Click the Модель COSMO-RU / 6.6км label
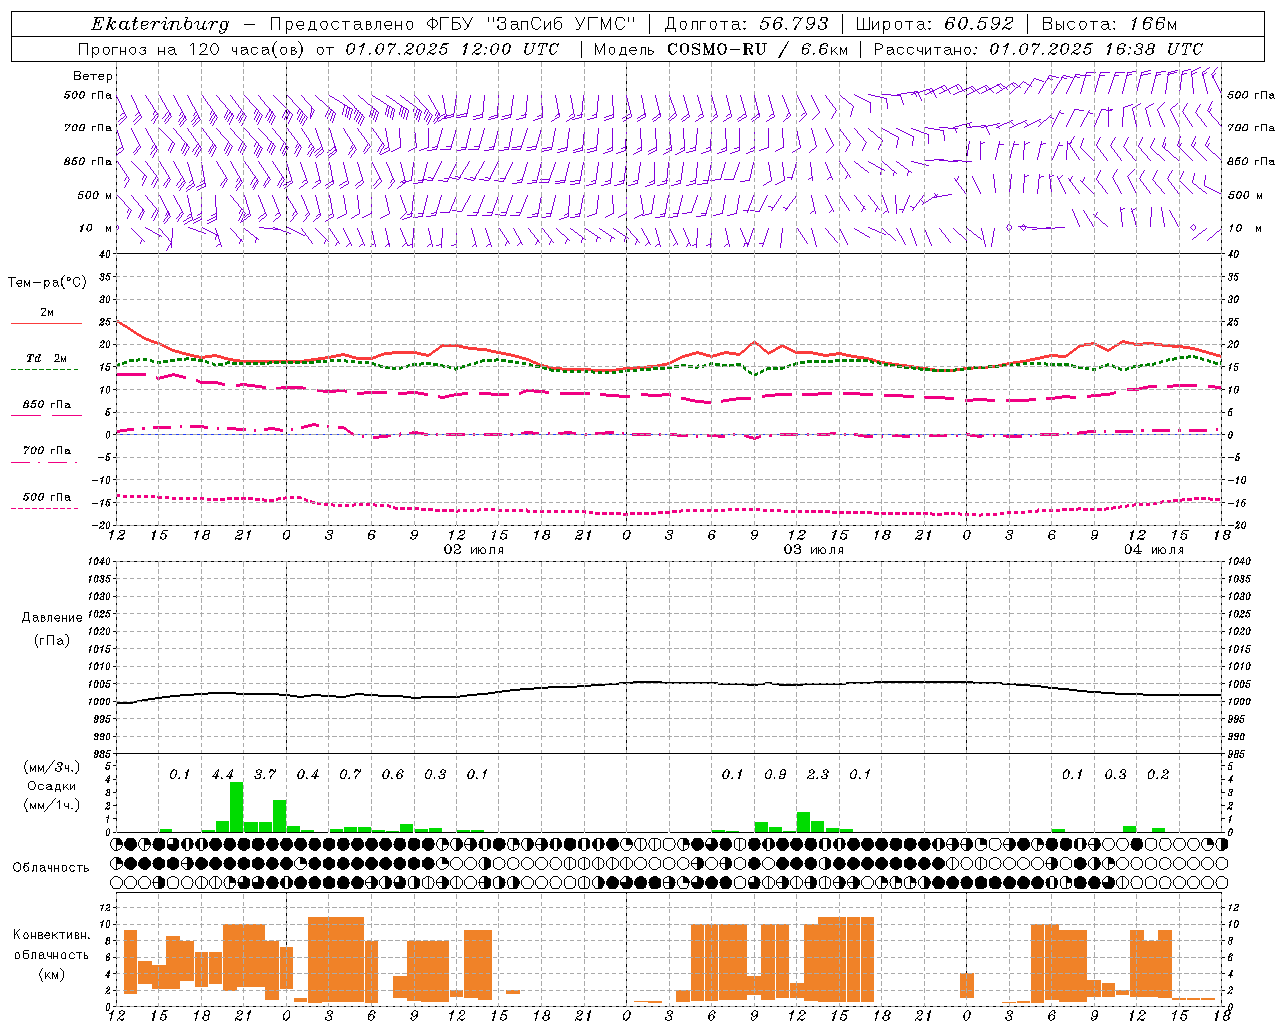 720,49
